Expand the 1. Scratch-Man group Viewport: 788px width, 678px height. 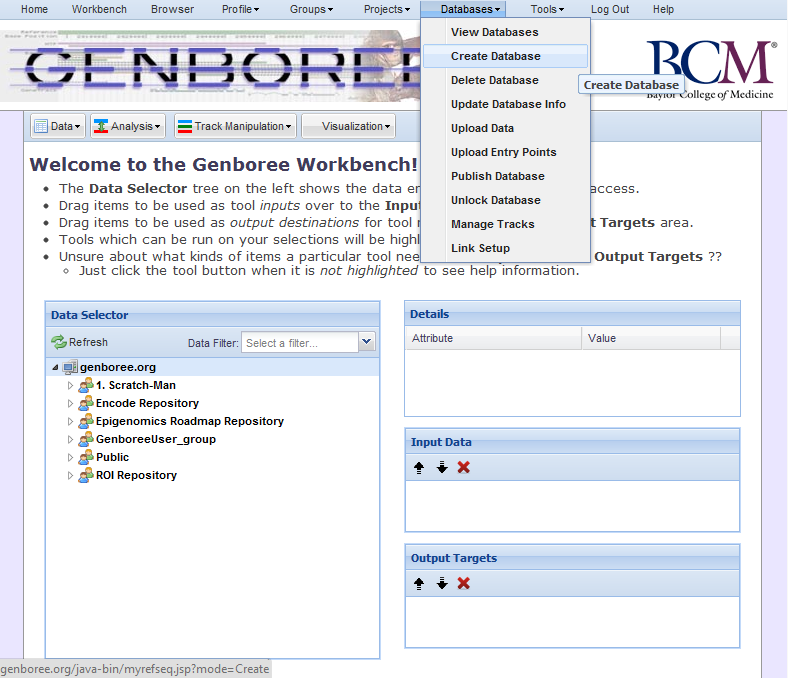tap(70, 386)
